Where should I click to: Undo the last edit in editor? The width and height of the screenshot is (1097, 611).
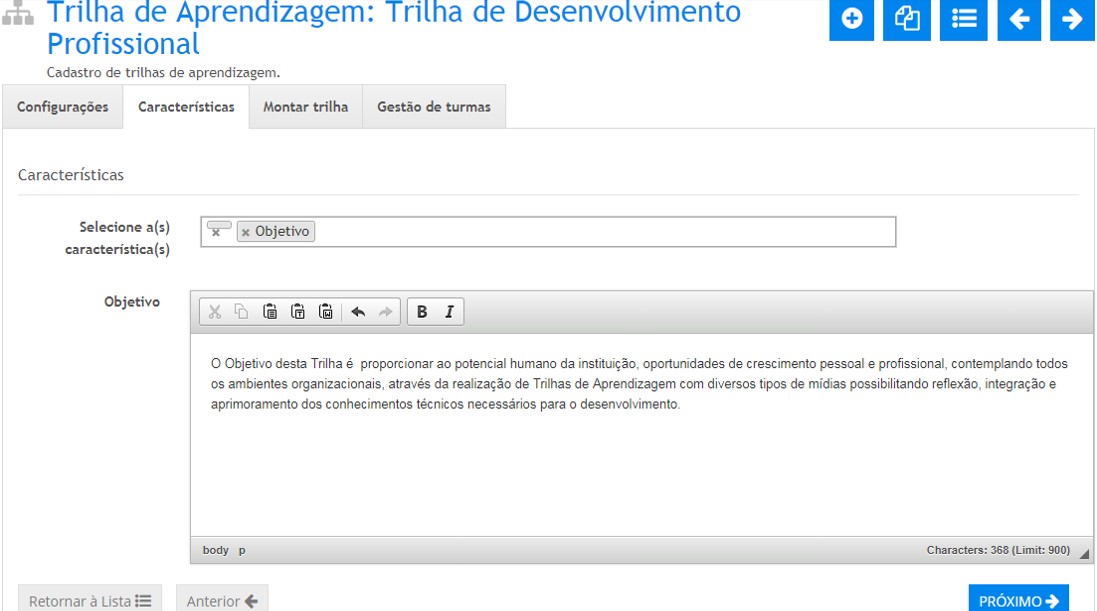(358, 312)
